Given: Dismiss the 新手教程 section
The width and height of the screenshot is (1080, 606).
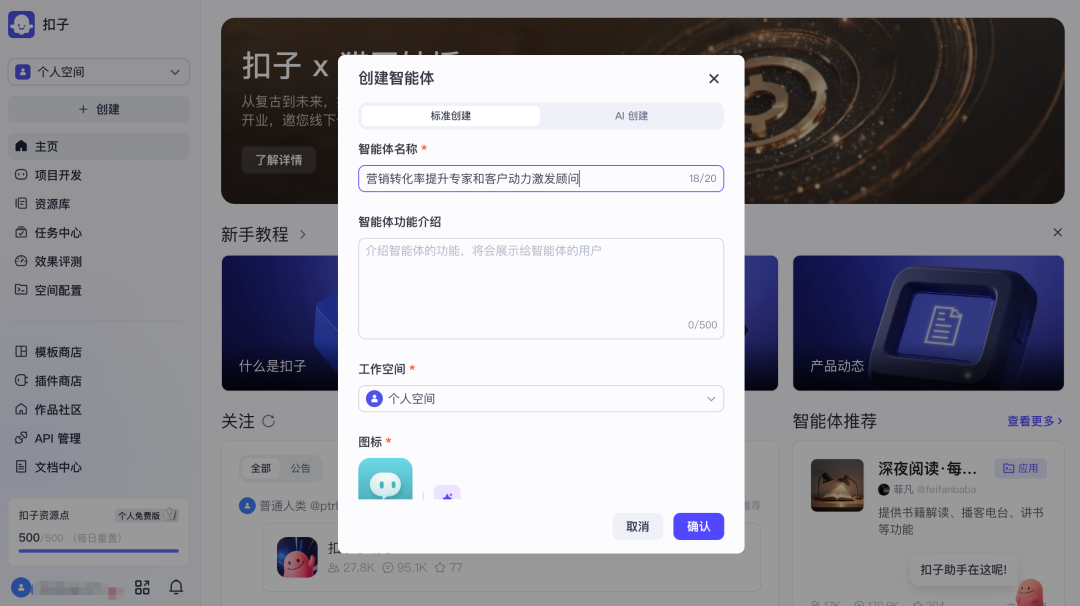Looking at the screenshot, I should click(1057, 233).
